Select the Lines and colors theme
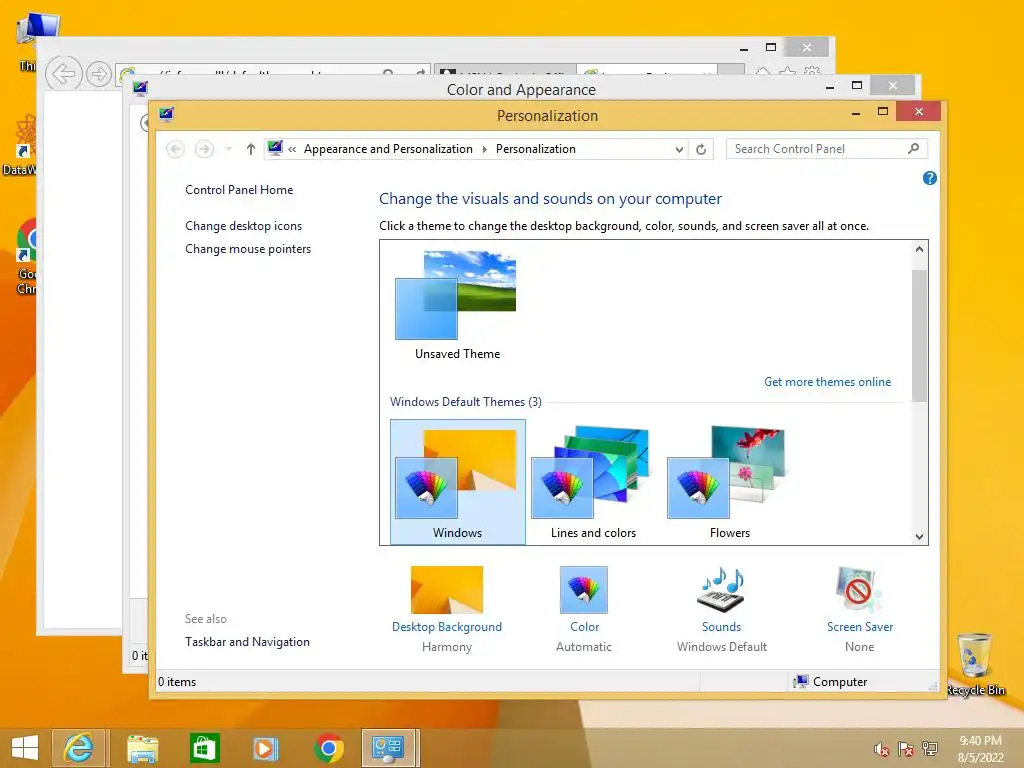The image size is (1024, 768). pyautogui.click(x=593, y=482)
